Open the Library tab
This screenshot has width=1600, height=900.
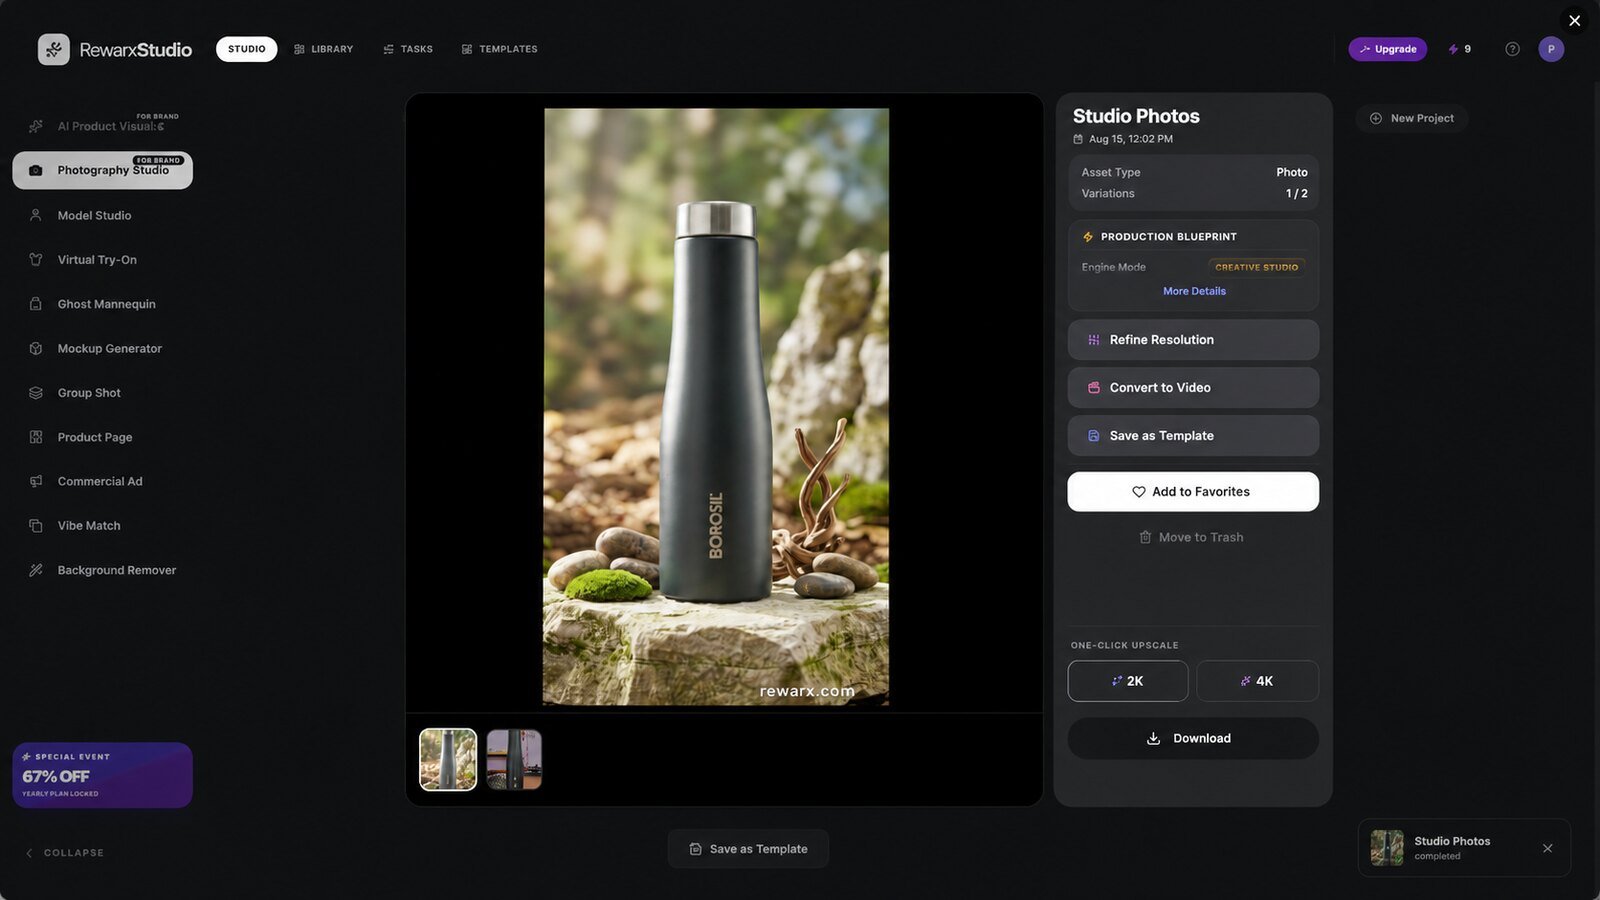click(x=323, y=49)
